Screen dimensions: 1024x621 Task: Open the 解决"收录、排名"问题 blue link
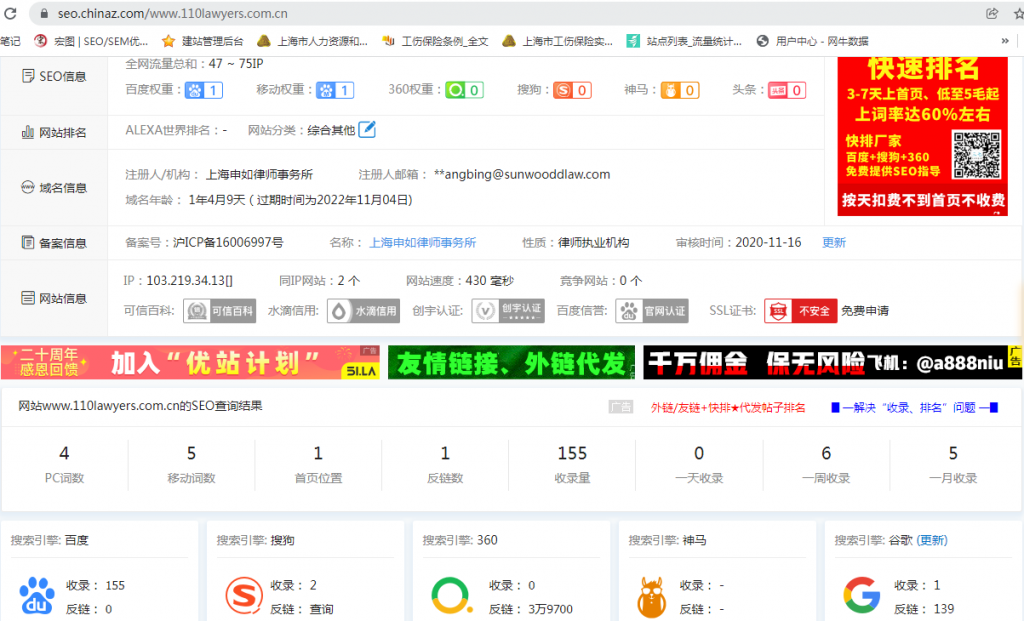click(x=914, y=407)
